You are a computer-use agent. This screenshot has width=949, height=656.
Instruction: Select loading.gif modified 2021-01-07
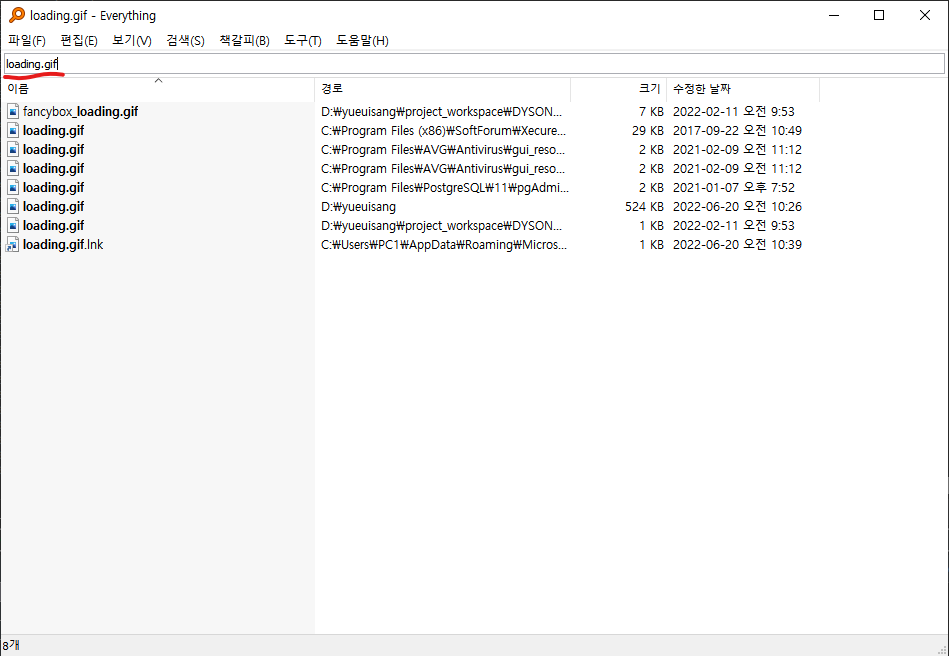click(x=53, y=188)
